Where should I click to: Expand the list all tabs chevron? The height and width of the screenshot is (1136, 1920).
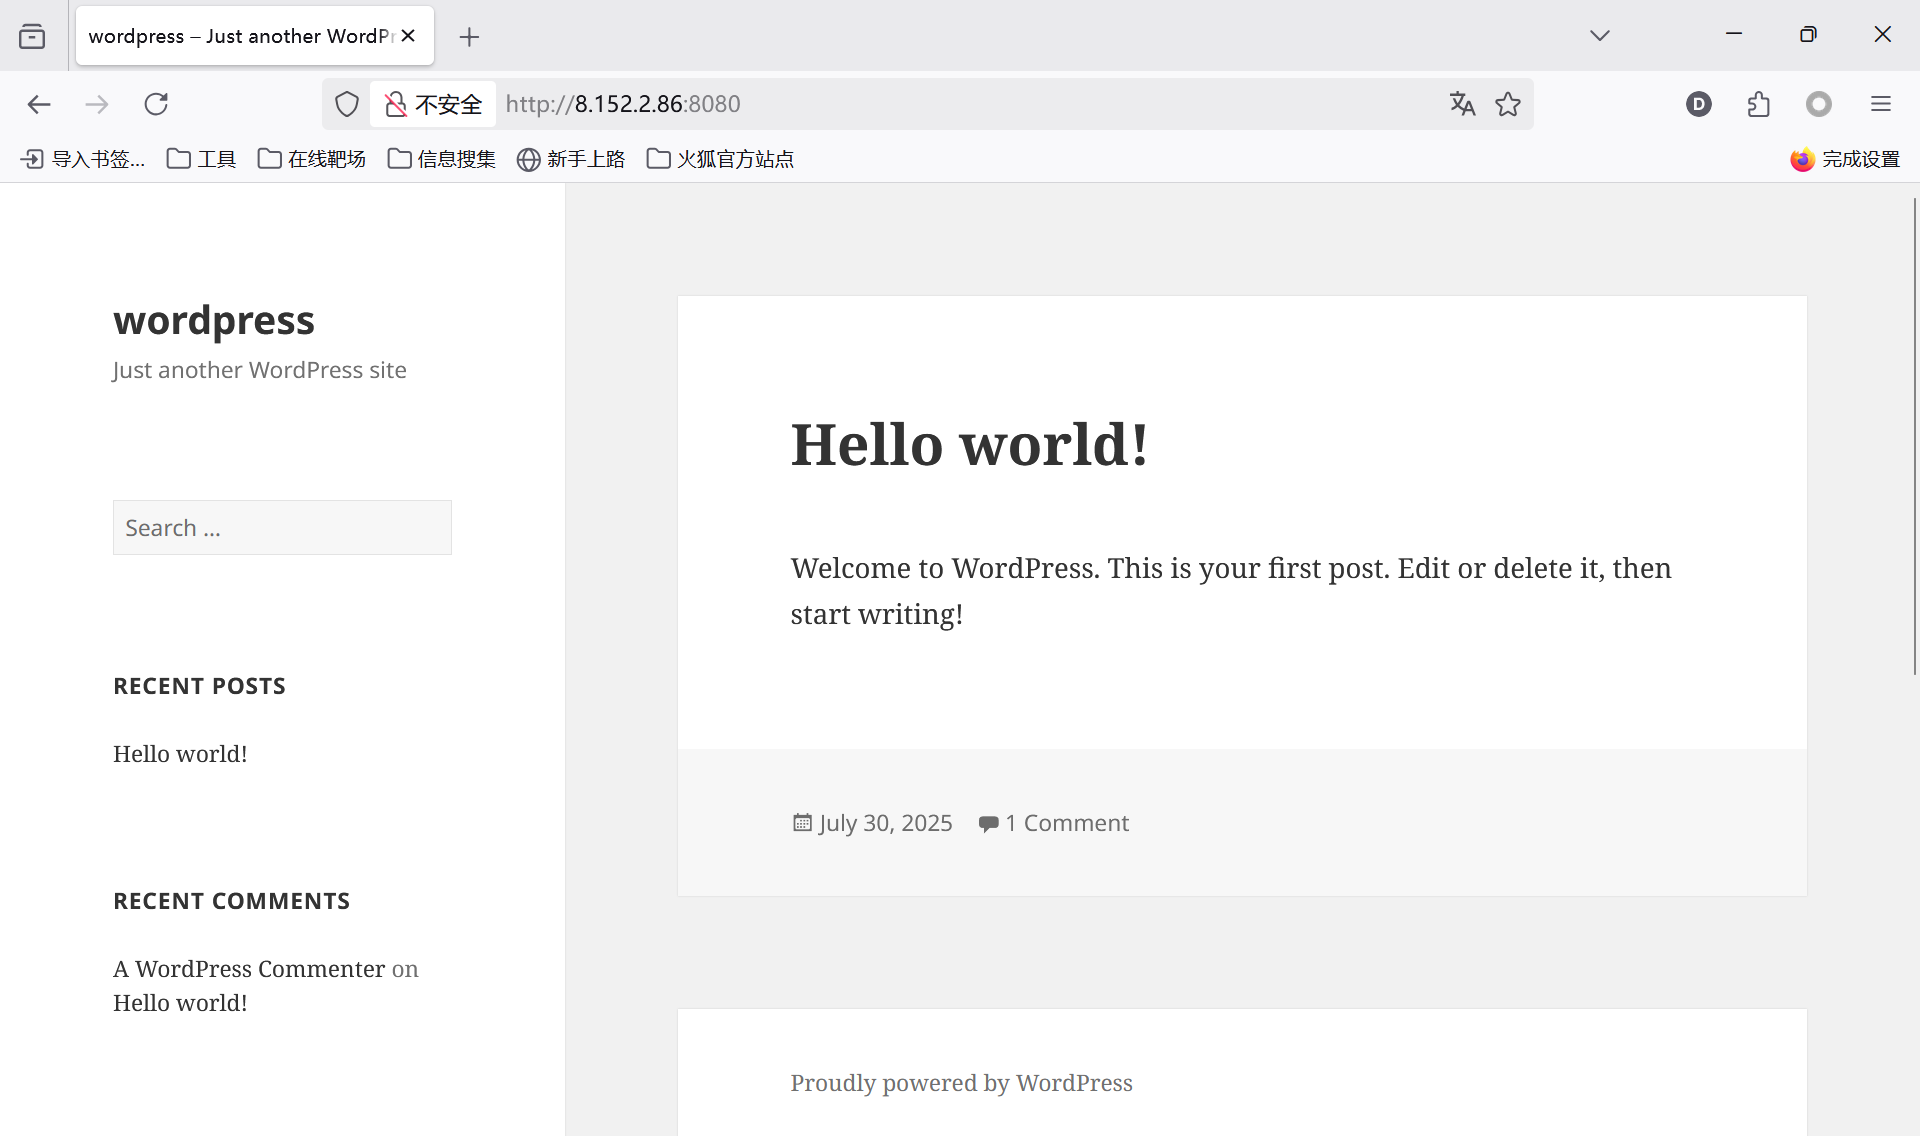coord(1600,35)
